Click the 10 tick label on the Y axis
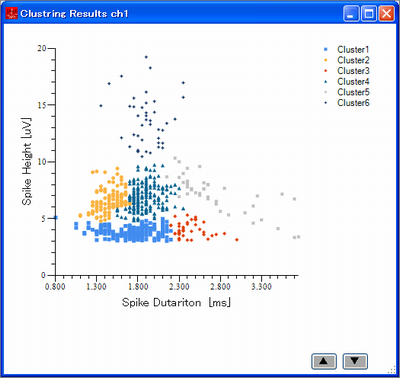 pos(42,162)
